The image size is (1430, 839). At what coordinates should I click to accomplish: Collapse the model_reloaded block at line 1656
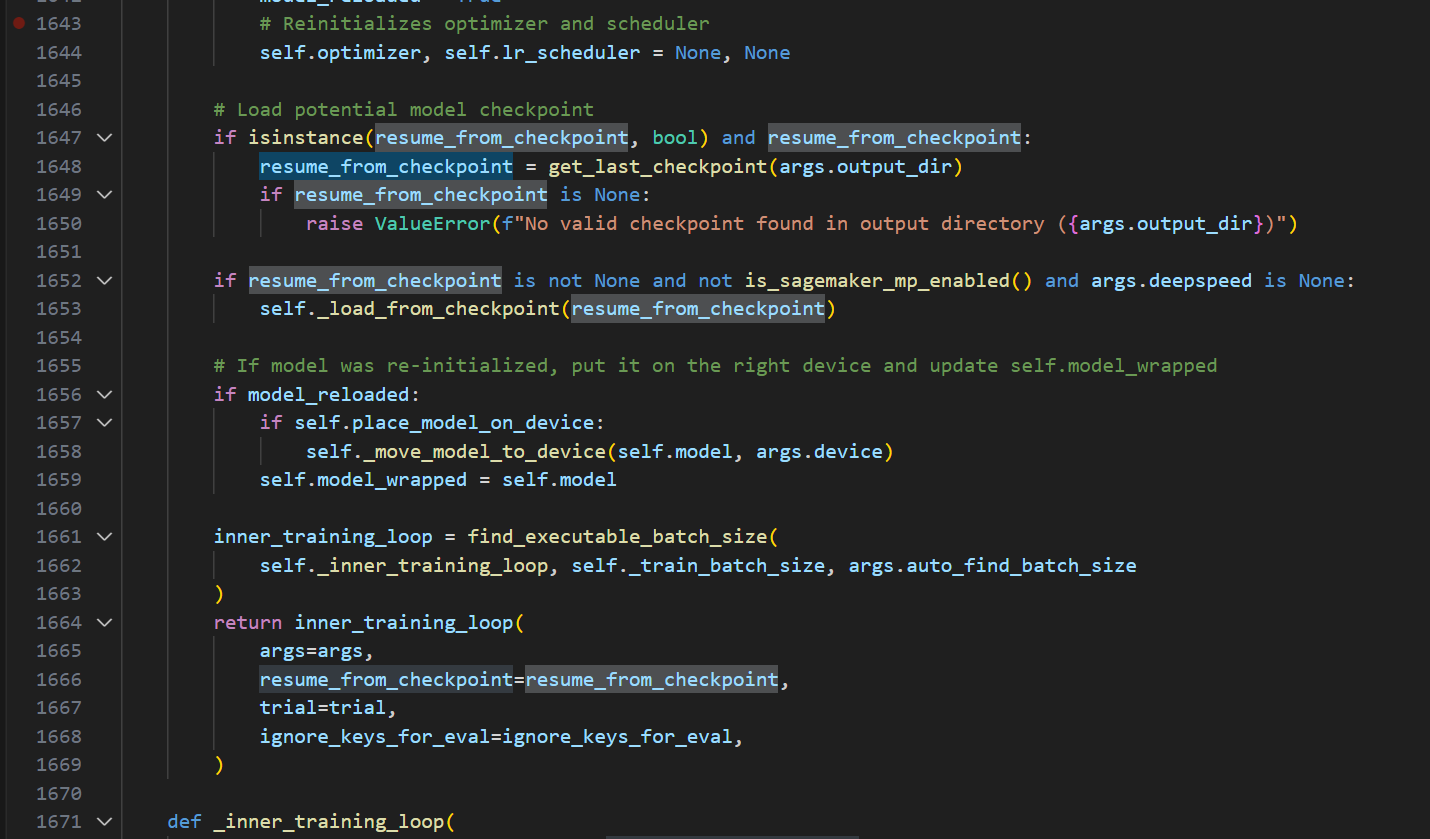point(104,394)
